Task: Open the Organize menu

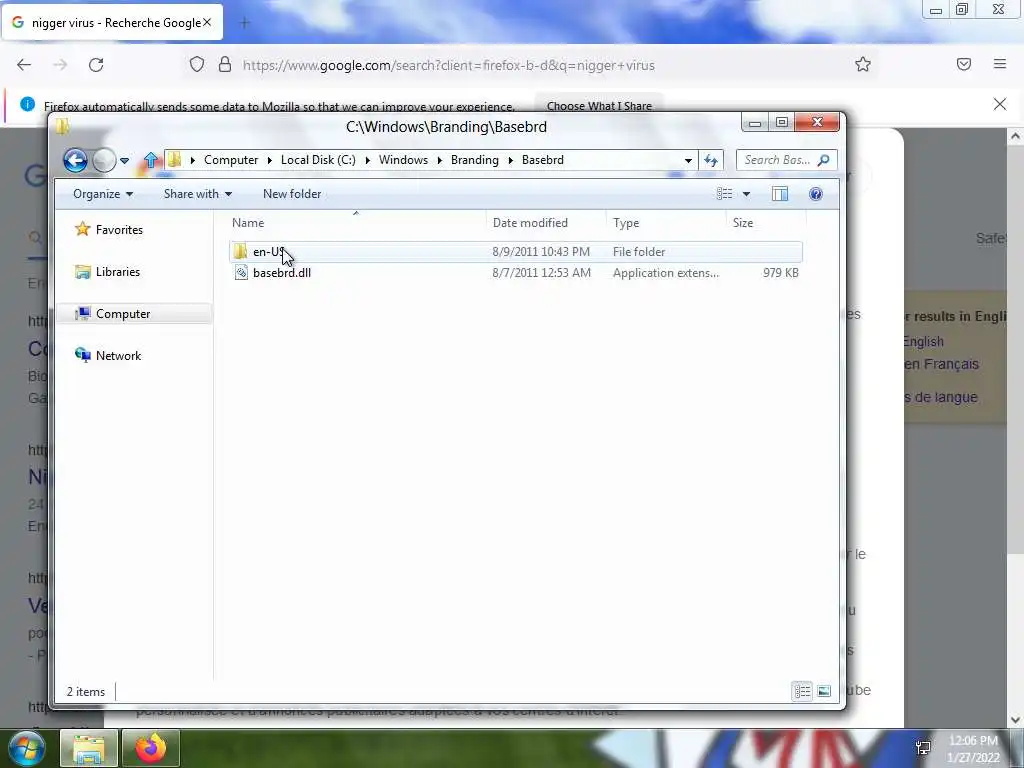Action: (103, 194)
